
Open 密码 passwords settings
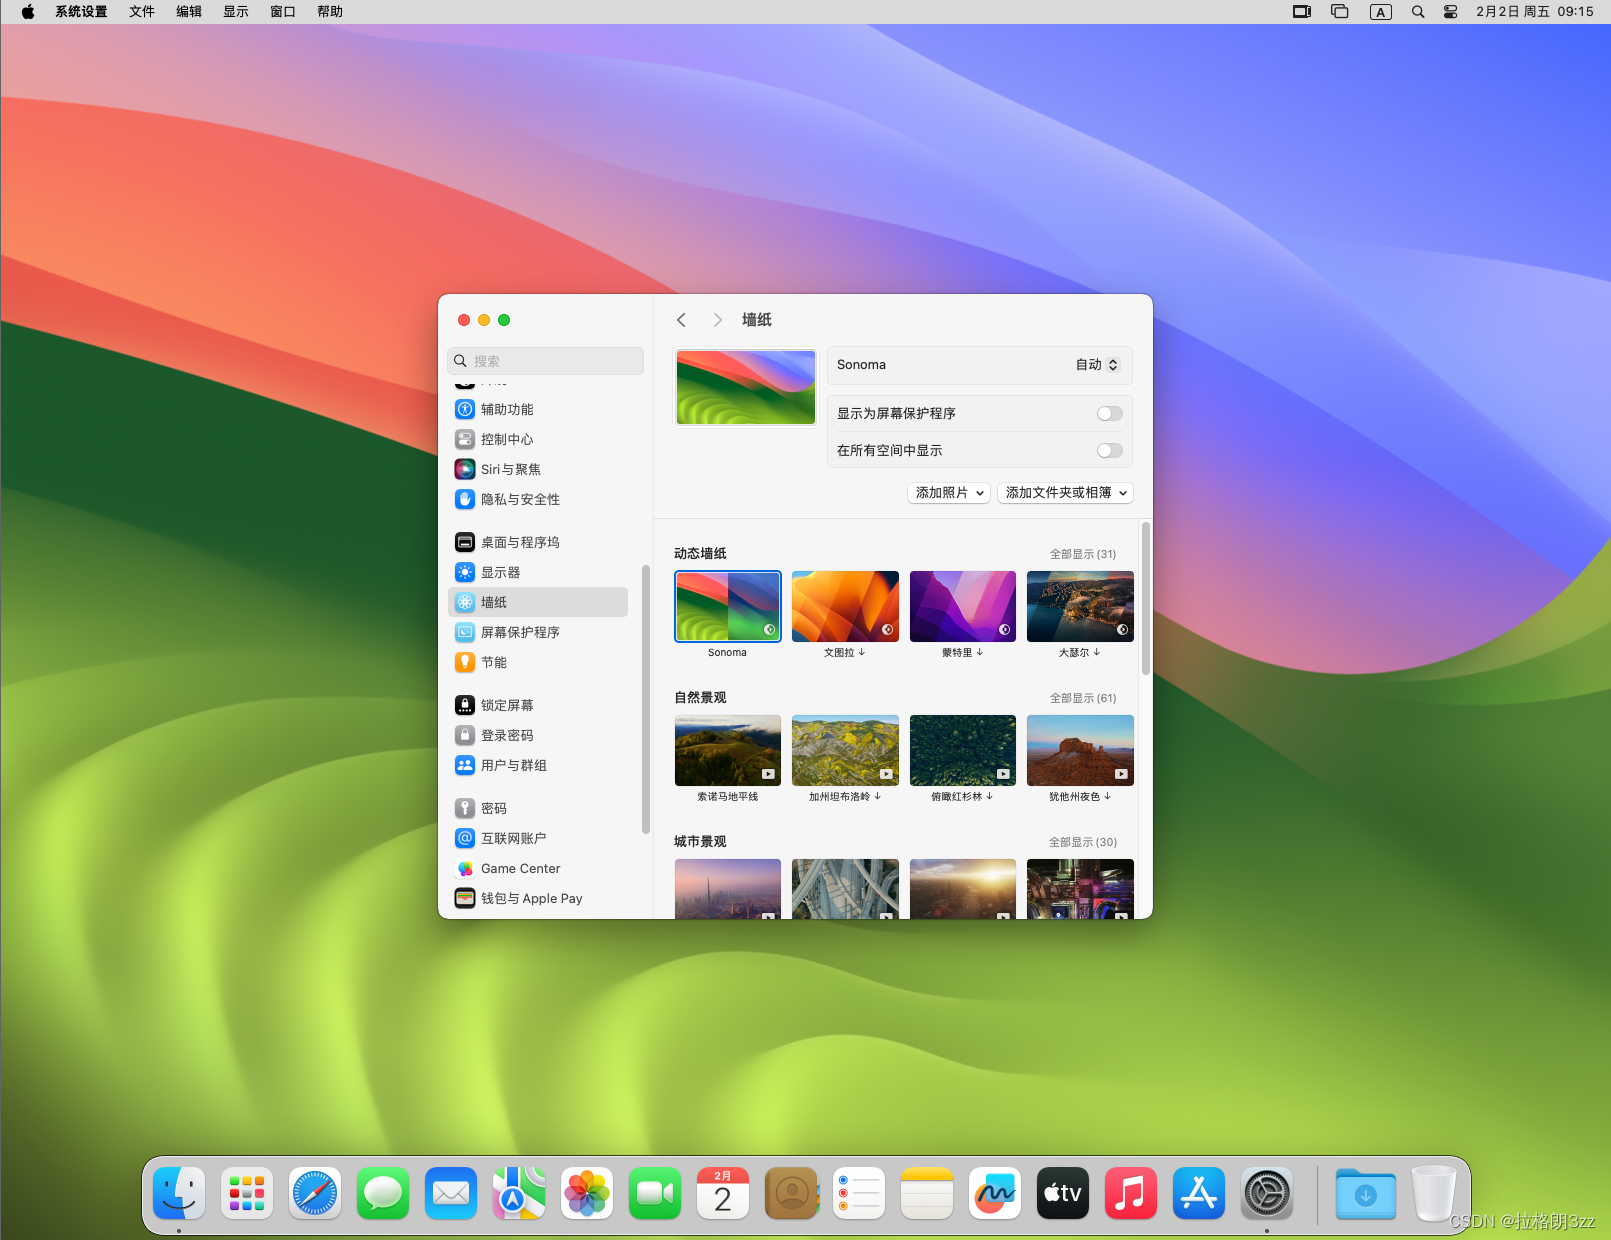coord(538,808)
